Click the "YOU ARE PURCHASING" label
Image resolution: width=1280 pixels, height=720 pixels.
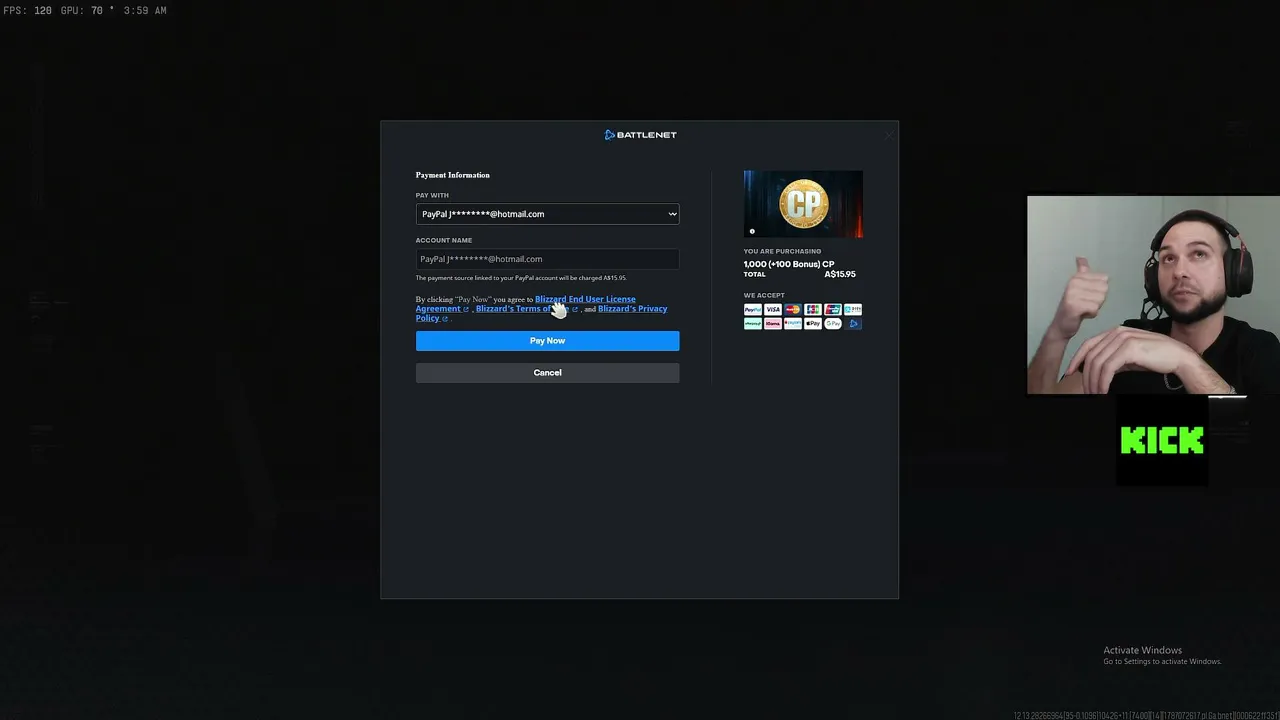(x=782, y=252)
